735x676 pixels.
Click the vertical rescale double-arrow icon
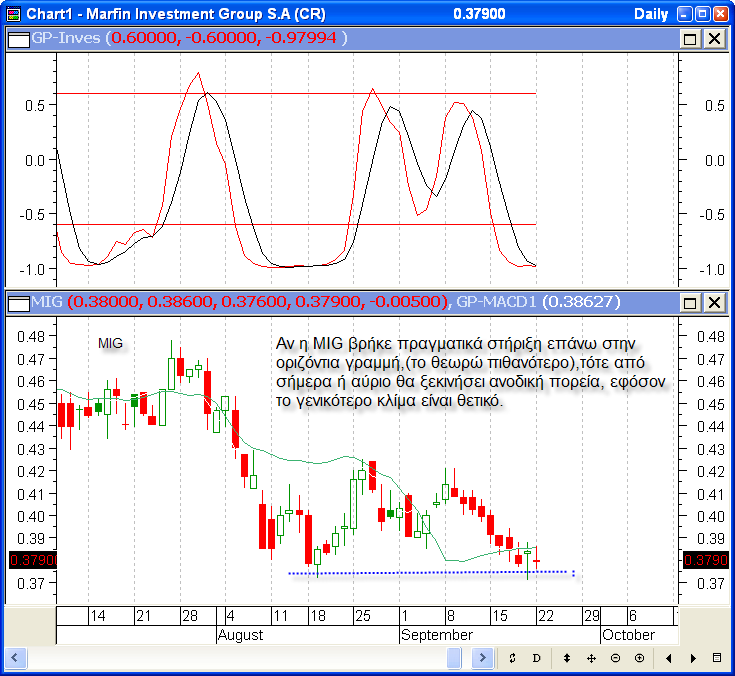[x=567, y=658]
